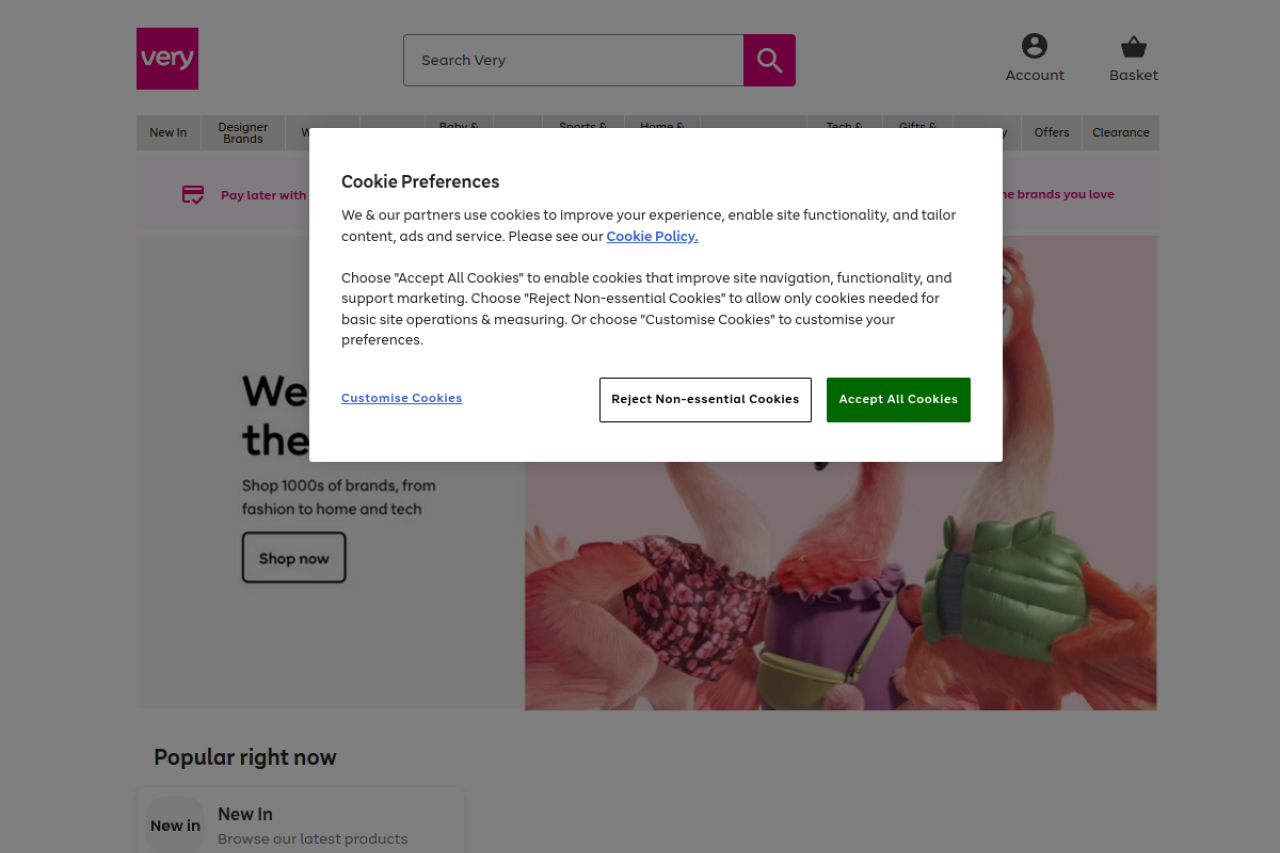Click the 'brands you love' promo text
Screen dimensions: 1280x853
[x=1060, y=195]
